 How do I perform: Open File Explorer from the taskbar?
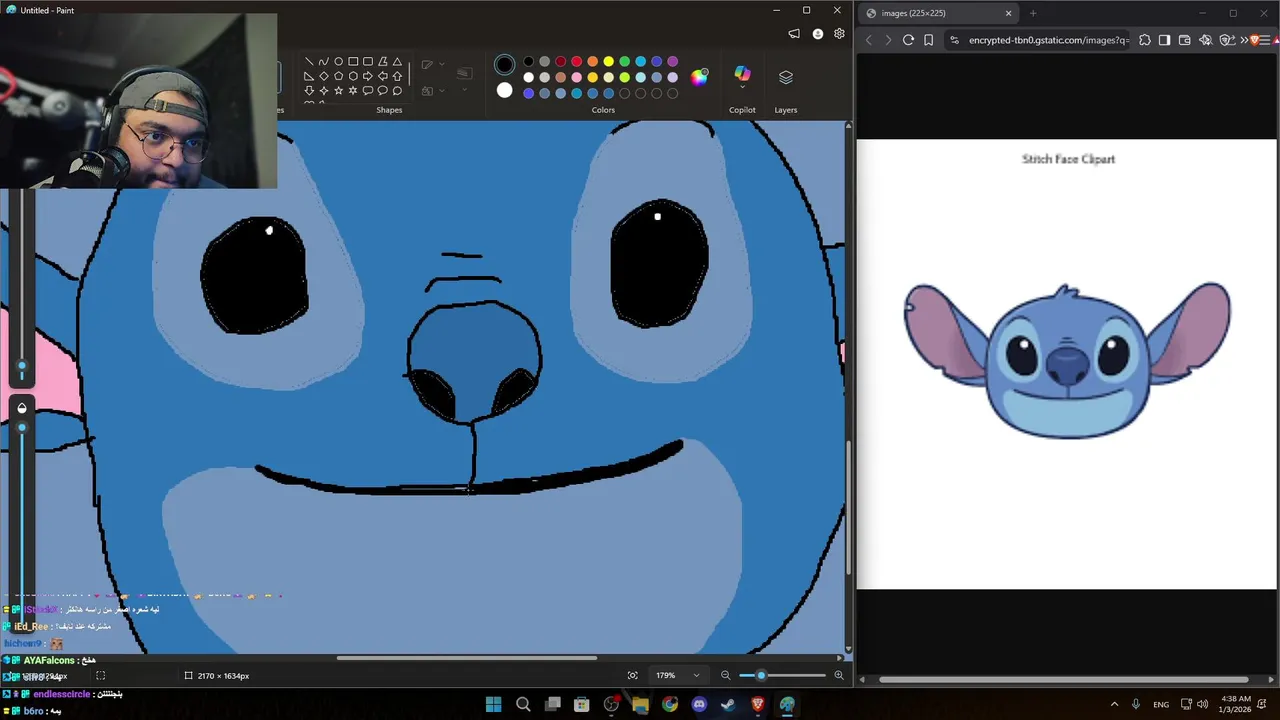pos(640,704)
